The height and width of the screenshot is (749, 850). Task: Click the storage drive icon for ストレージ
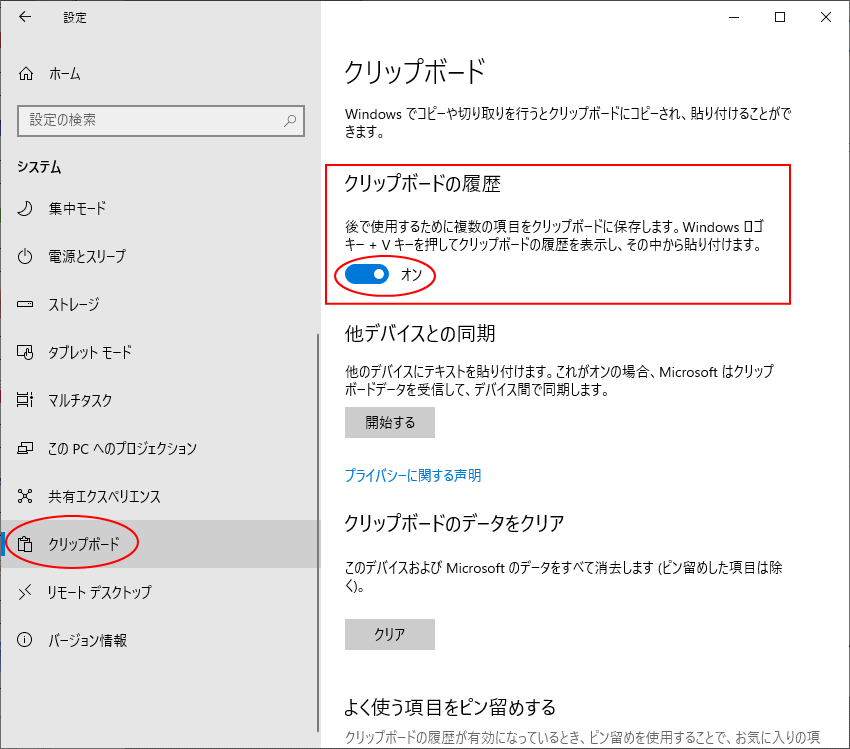click(26, 304)
